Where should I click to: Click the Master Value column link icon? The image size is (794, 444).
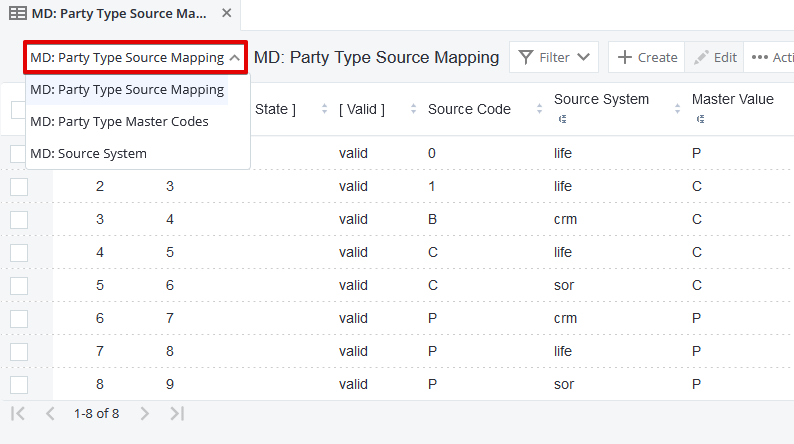coord(699,119)
